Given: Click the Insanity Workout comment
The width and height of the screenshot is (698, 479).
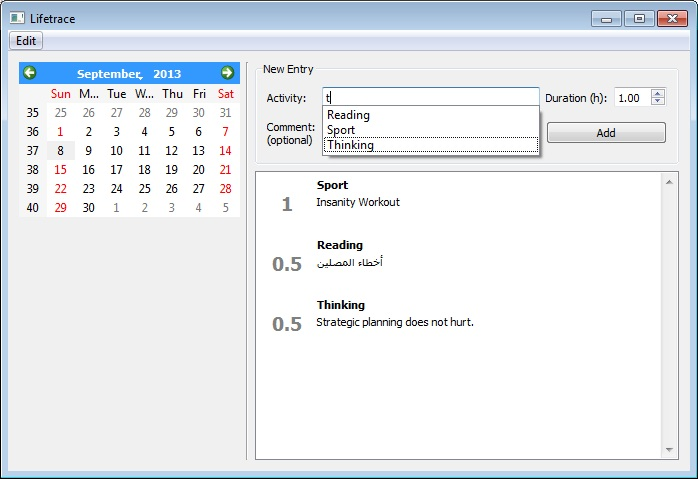Looking at the screenshot, I should 358,203.
